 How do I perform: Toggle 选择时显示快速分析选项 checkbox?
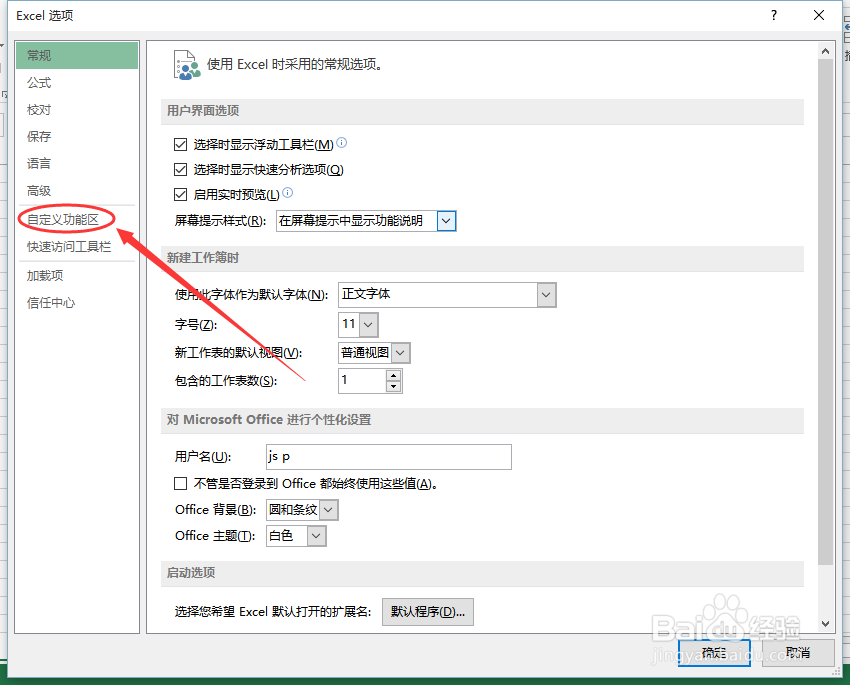(181, 170)
